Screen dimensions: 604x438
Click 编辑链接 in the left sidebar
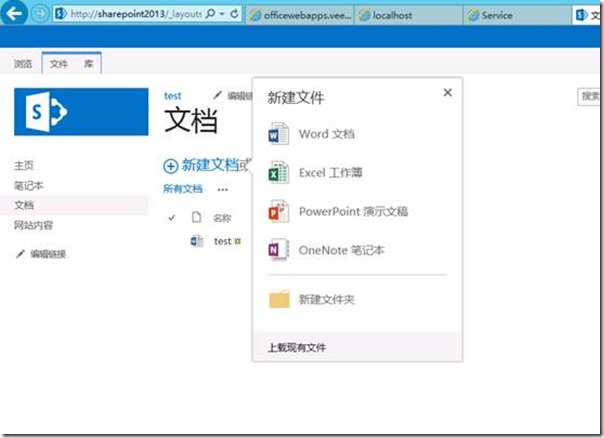pyautogui.click(x=48, y=254)
